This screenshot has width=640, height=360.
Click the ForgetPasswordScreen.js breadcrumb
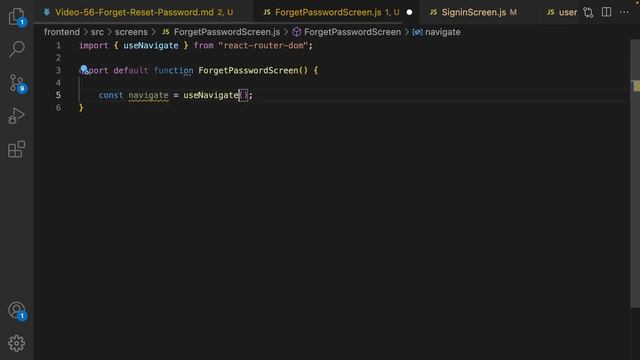tap(227, 32)
